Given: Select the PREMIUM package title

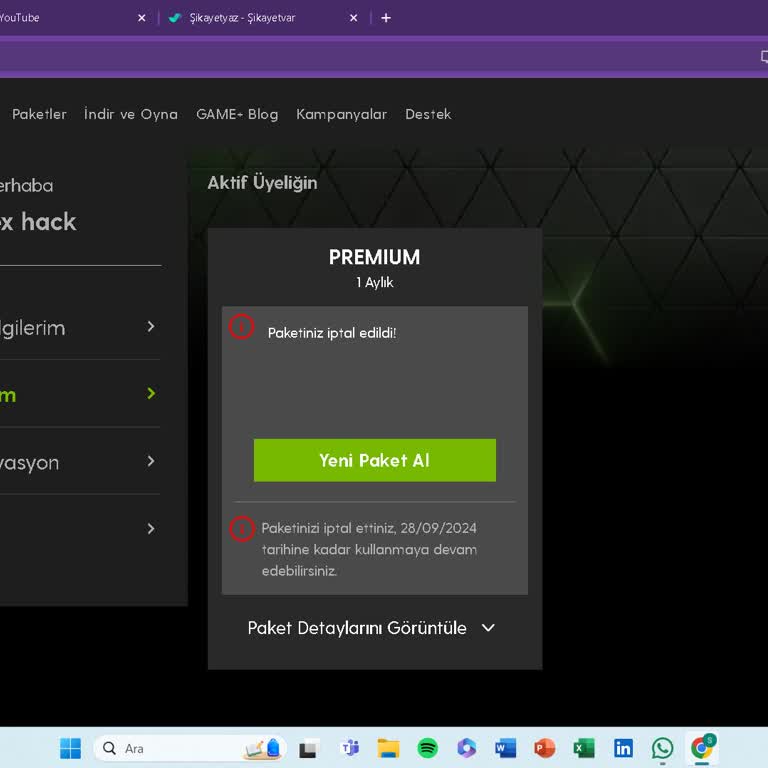Looking at the screenshot, I should (x=375, y=257).
